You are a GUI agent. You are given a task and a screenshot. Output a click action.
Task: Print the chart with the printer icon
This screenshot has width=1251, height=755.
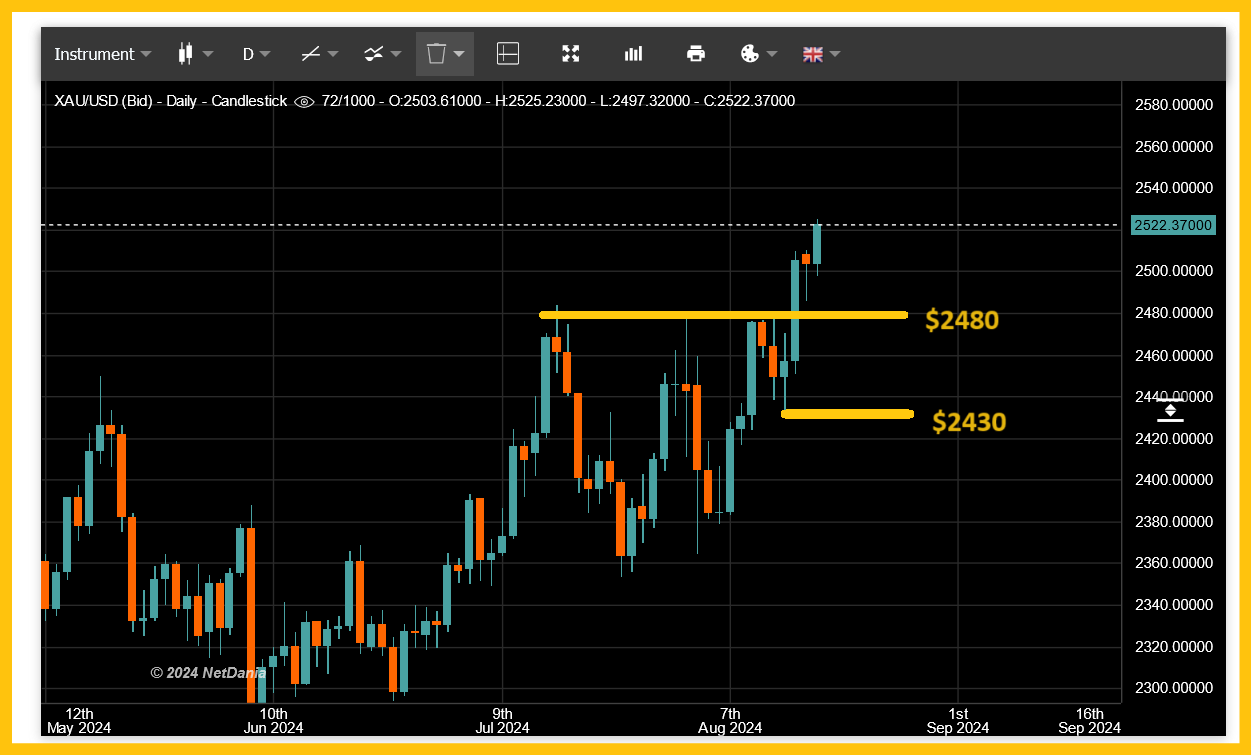(x=696, y=54)
